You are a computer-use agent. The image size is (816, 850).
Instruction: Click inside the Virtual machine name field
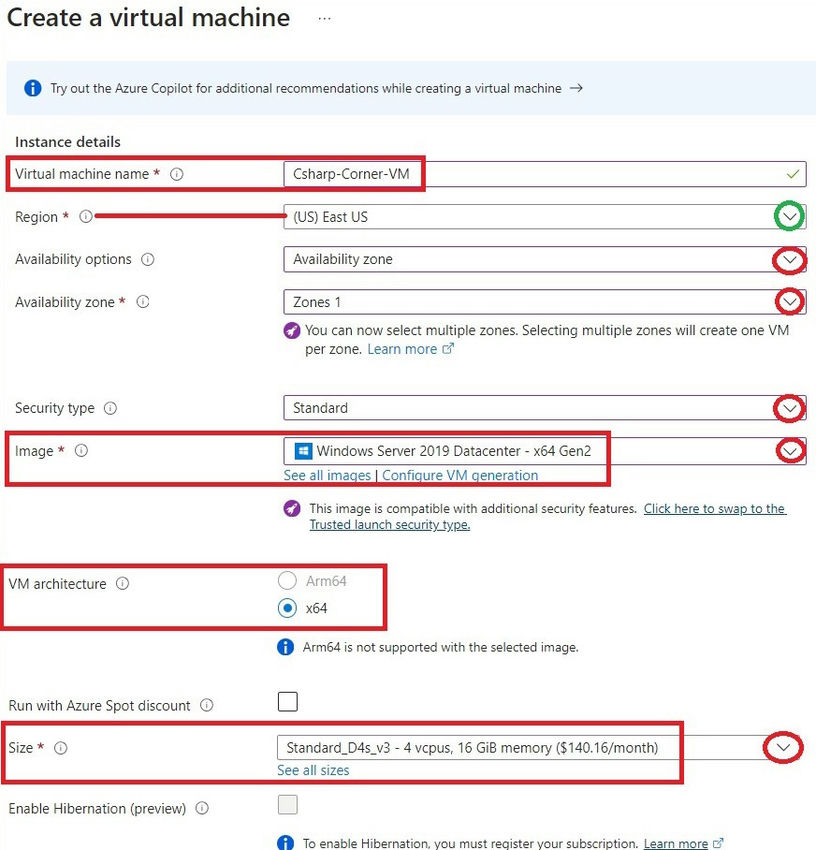click(450, 173)
